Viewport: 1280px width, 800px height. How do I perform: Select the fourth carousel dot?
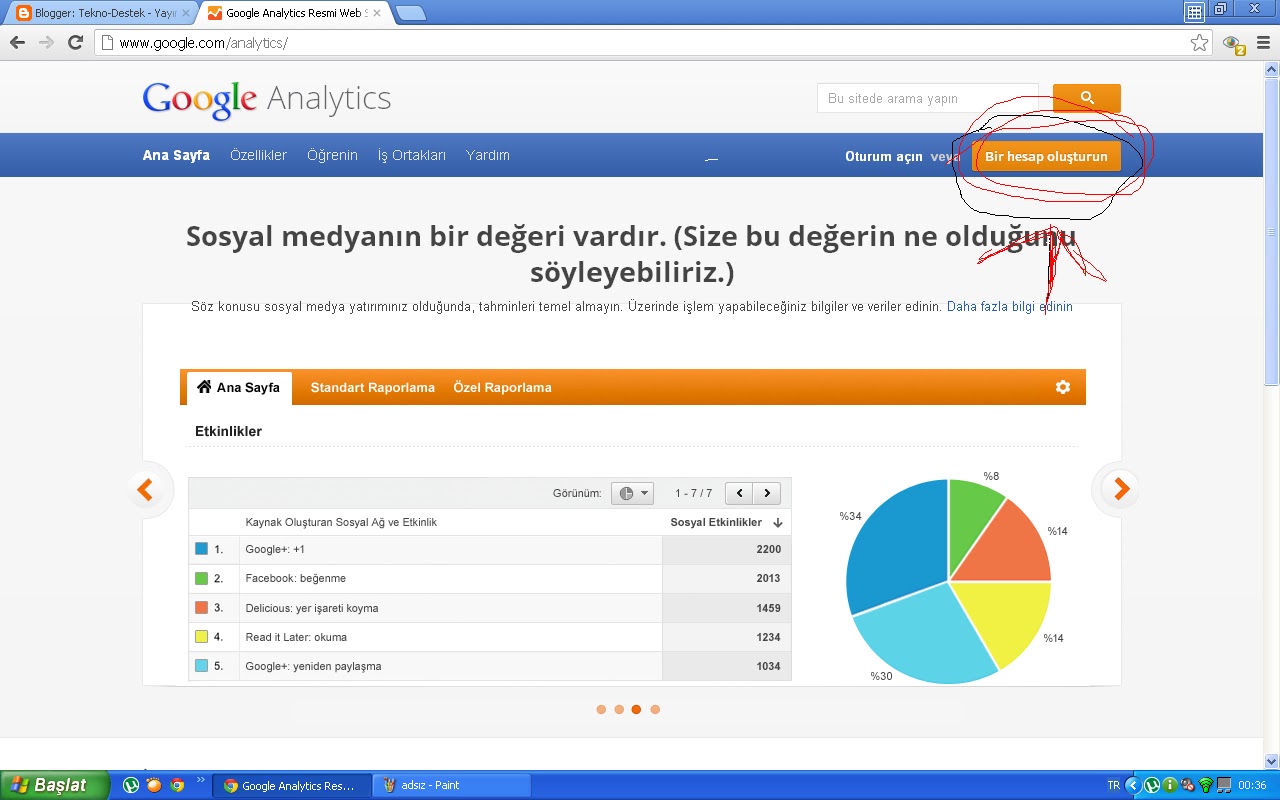tap(655, 709)
